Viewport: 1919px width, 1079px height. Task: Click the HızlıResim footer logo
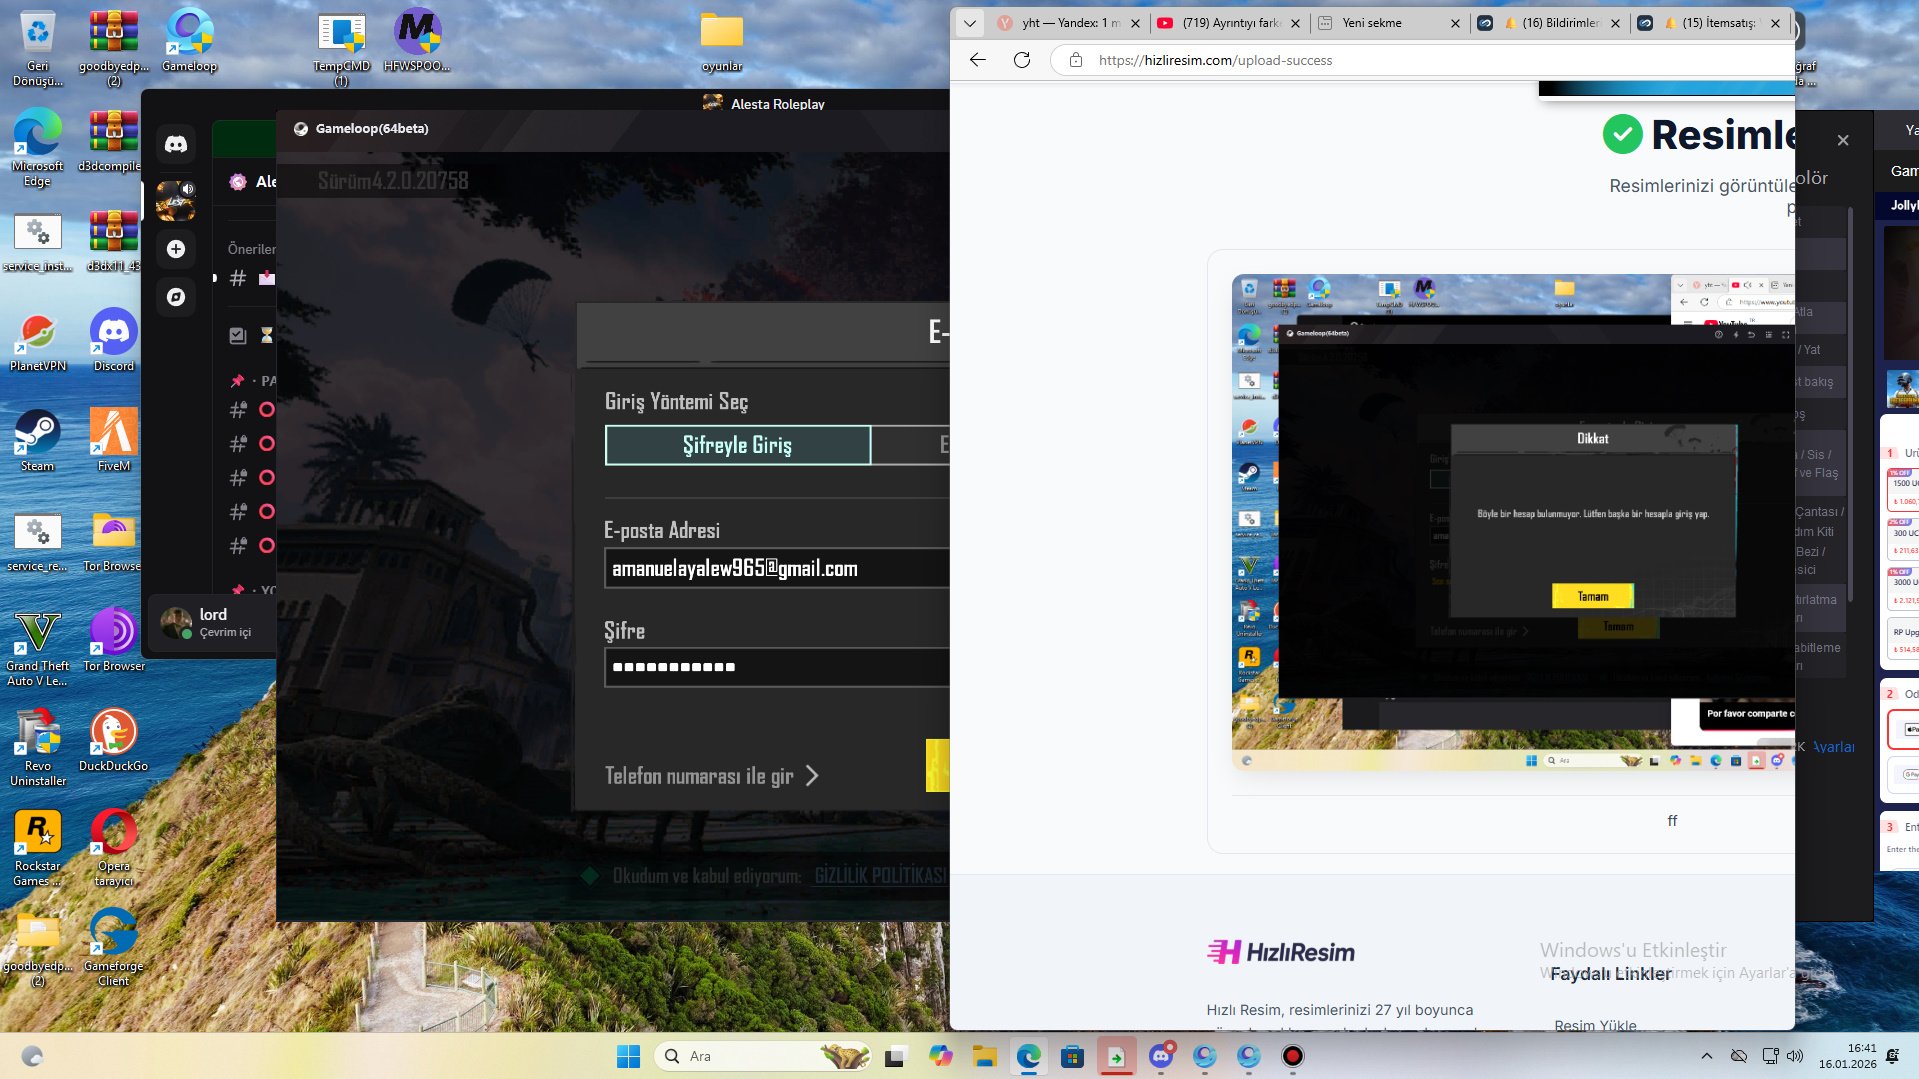pos(1280,952)
